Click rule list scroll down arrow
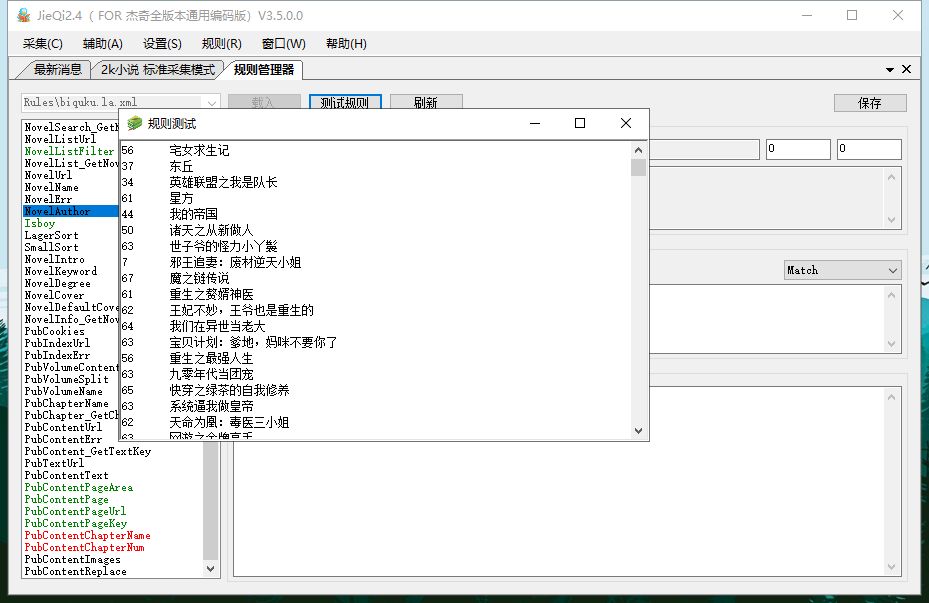Viewport: 929px width, 603px height. (210, 569)
